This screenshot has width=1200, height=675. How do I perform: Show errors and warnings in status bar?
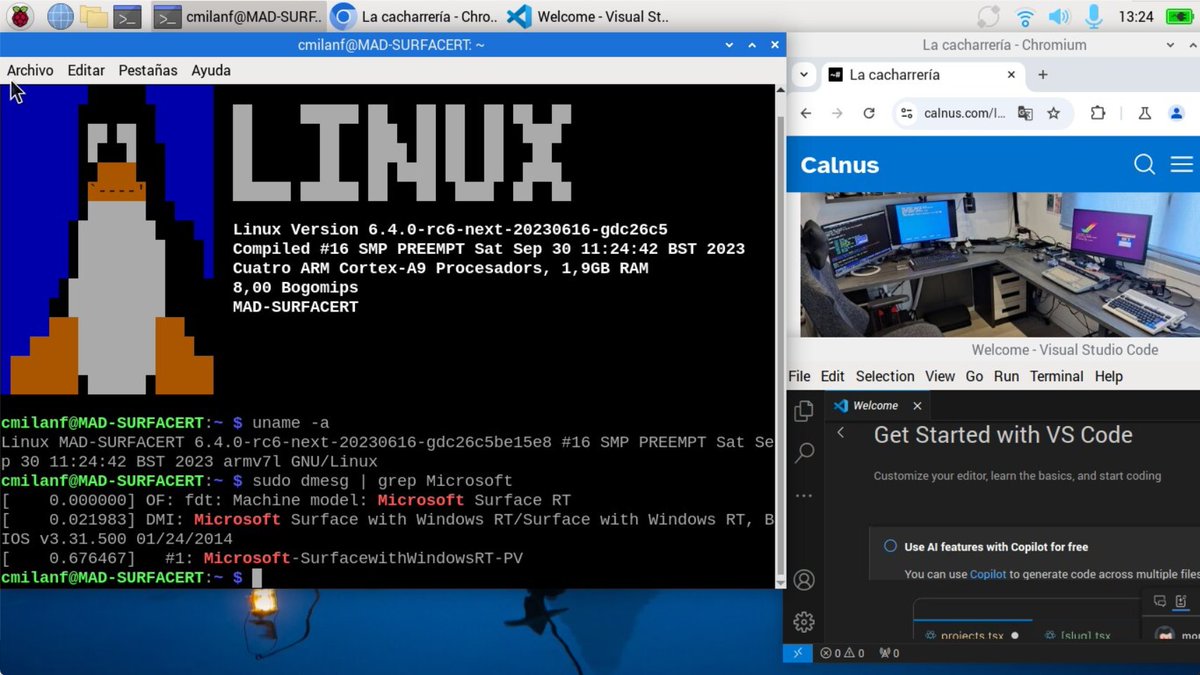[842, 653]
